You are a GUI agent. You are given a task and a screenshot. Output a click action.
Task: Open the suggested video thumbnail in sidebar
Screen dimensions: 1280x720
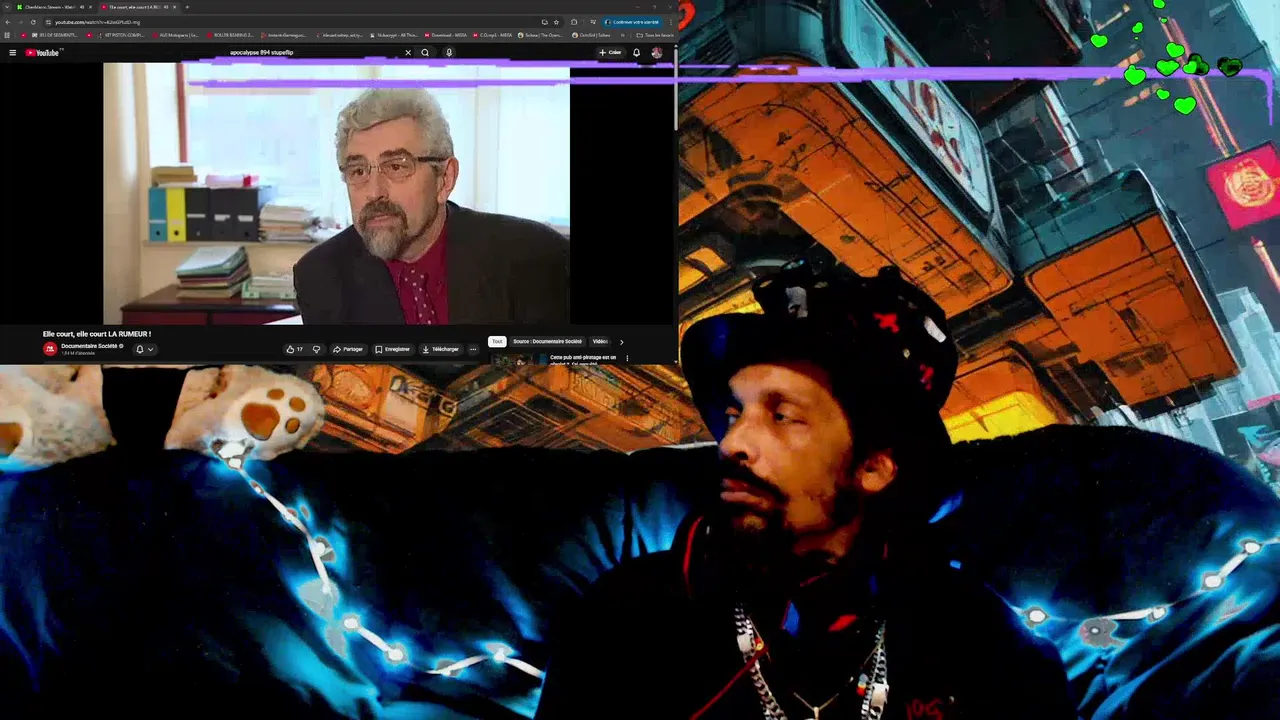[518, 360]
